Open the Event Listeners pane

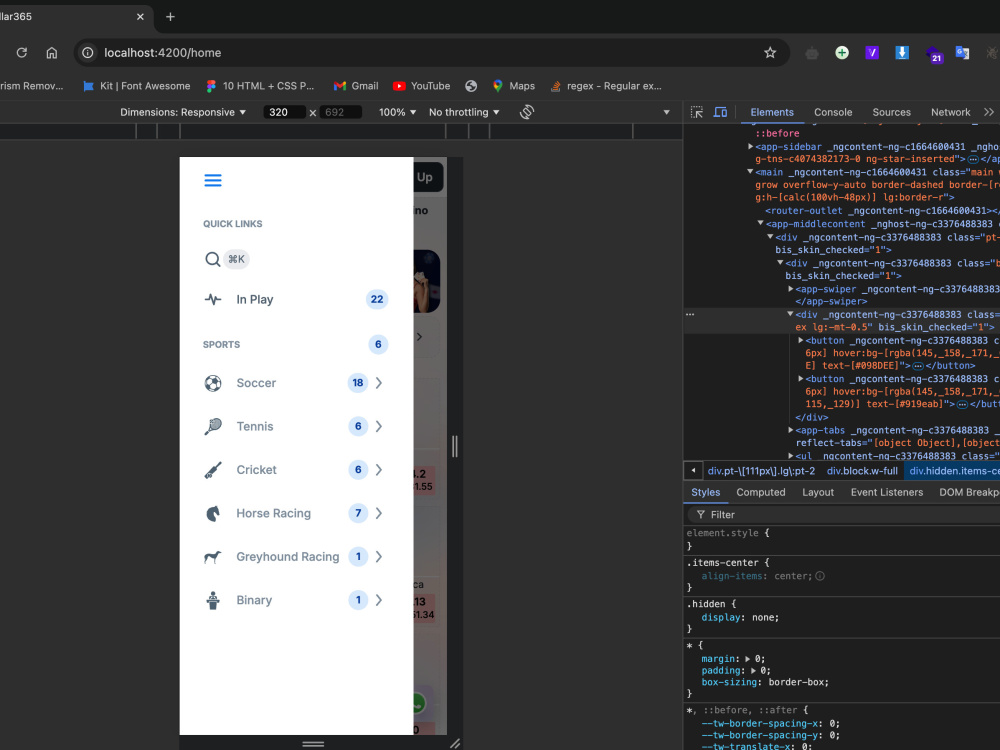(886, 492)
